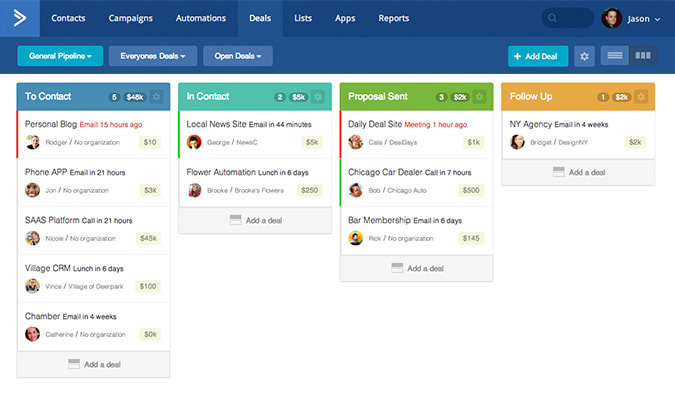Open the Bar Membership deal

click(379, 220)
